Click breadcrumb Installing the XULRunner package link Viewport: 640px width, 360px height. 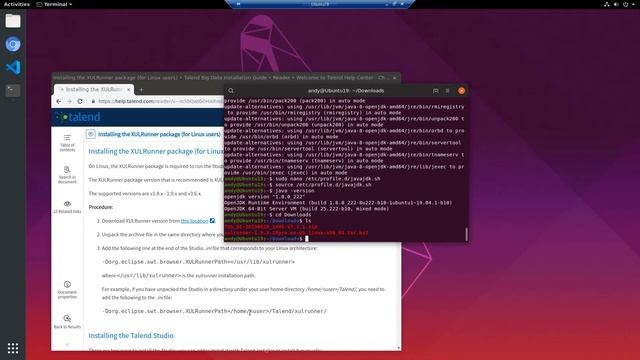click(x=159, y=134)
